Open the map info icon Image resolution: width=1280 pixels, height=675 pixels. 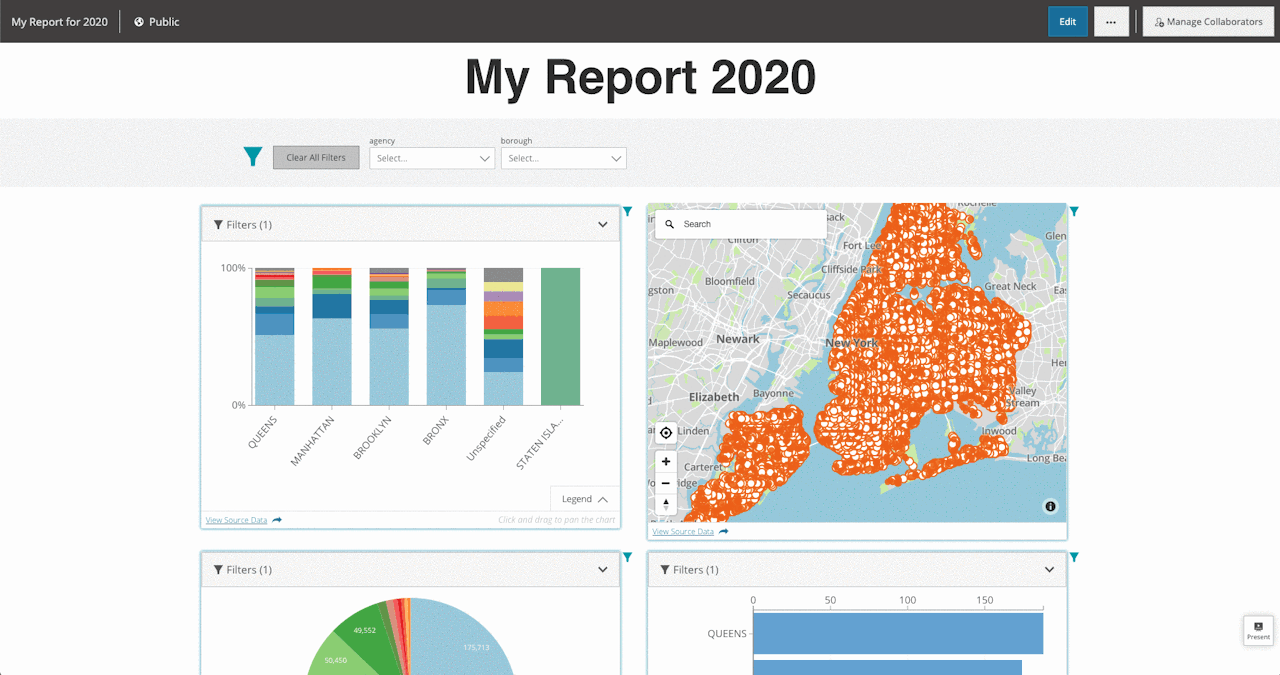coord(1050,506)
